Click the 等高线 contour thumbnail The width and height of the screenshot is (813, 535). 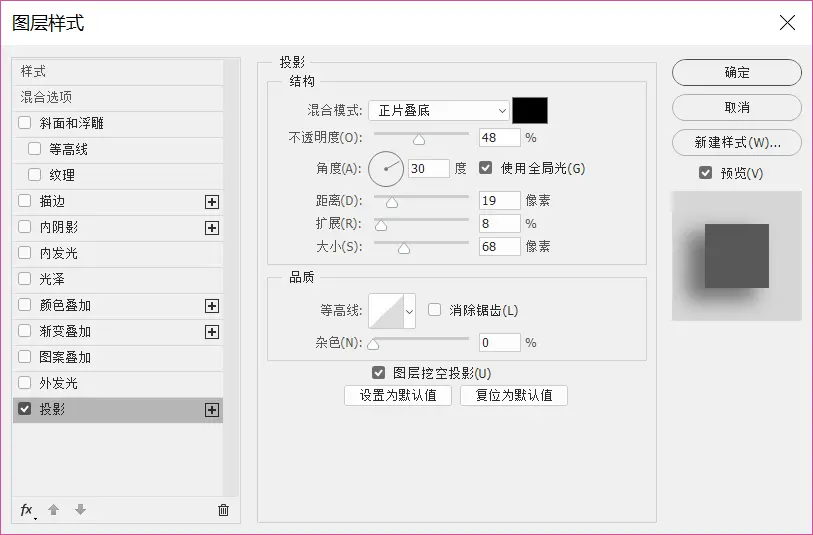click(386, 311)
